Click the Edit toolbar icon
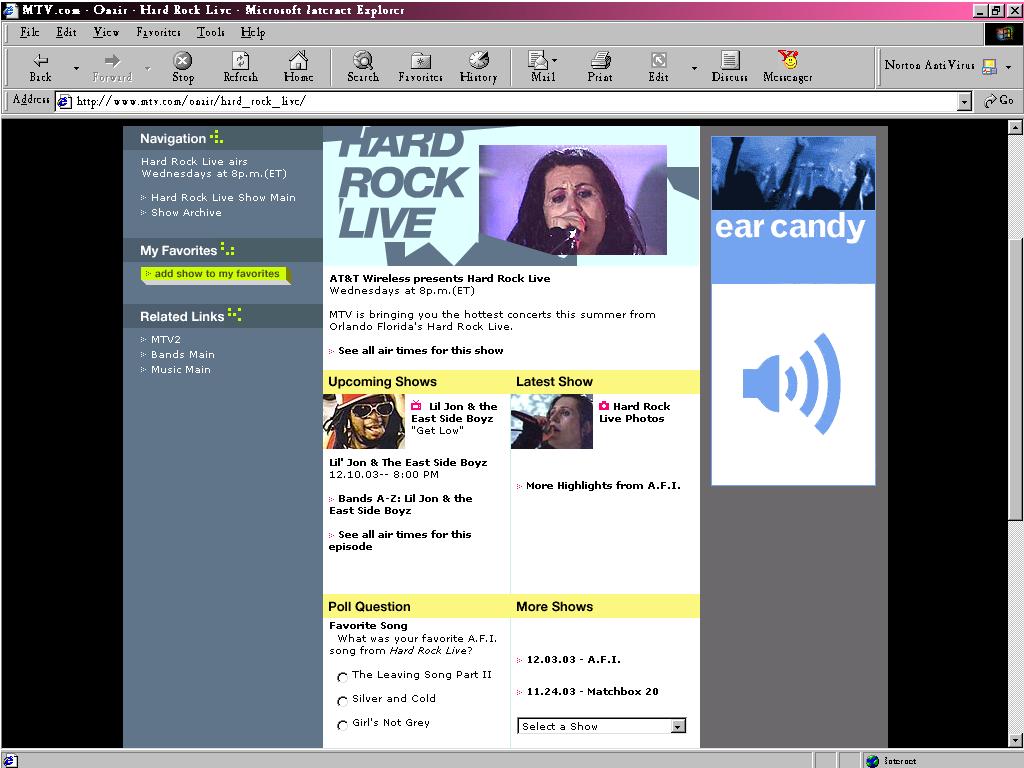Image resolution: width=1024 pixels, height=768 pixels. [658, 61]
